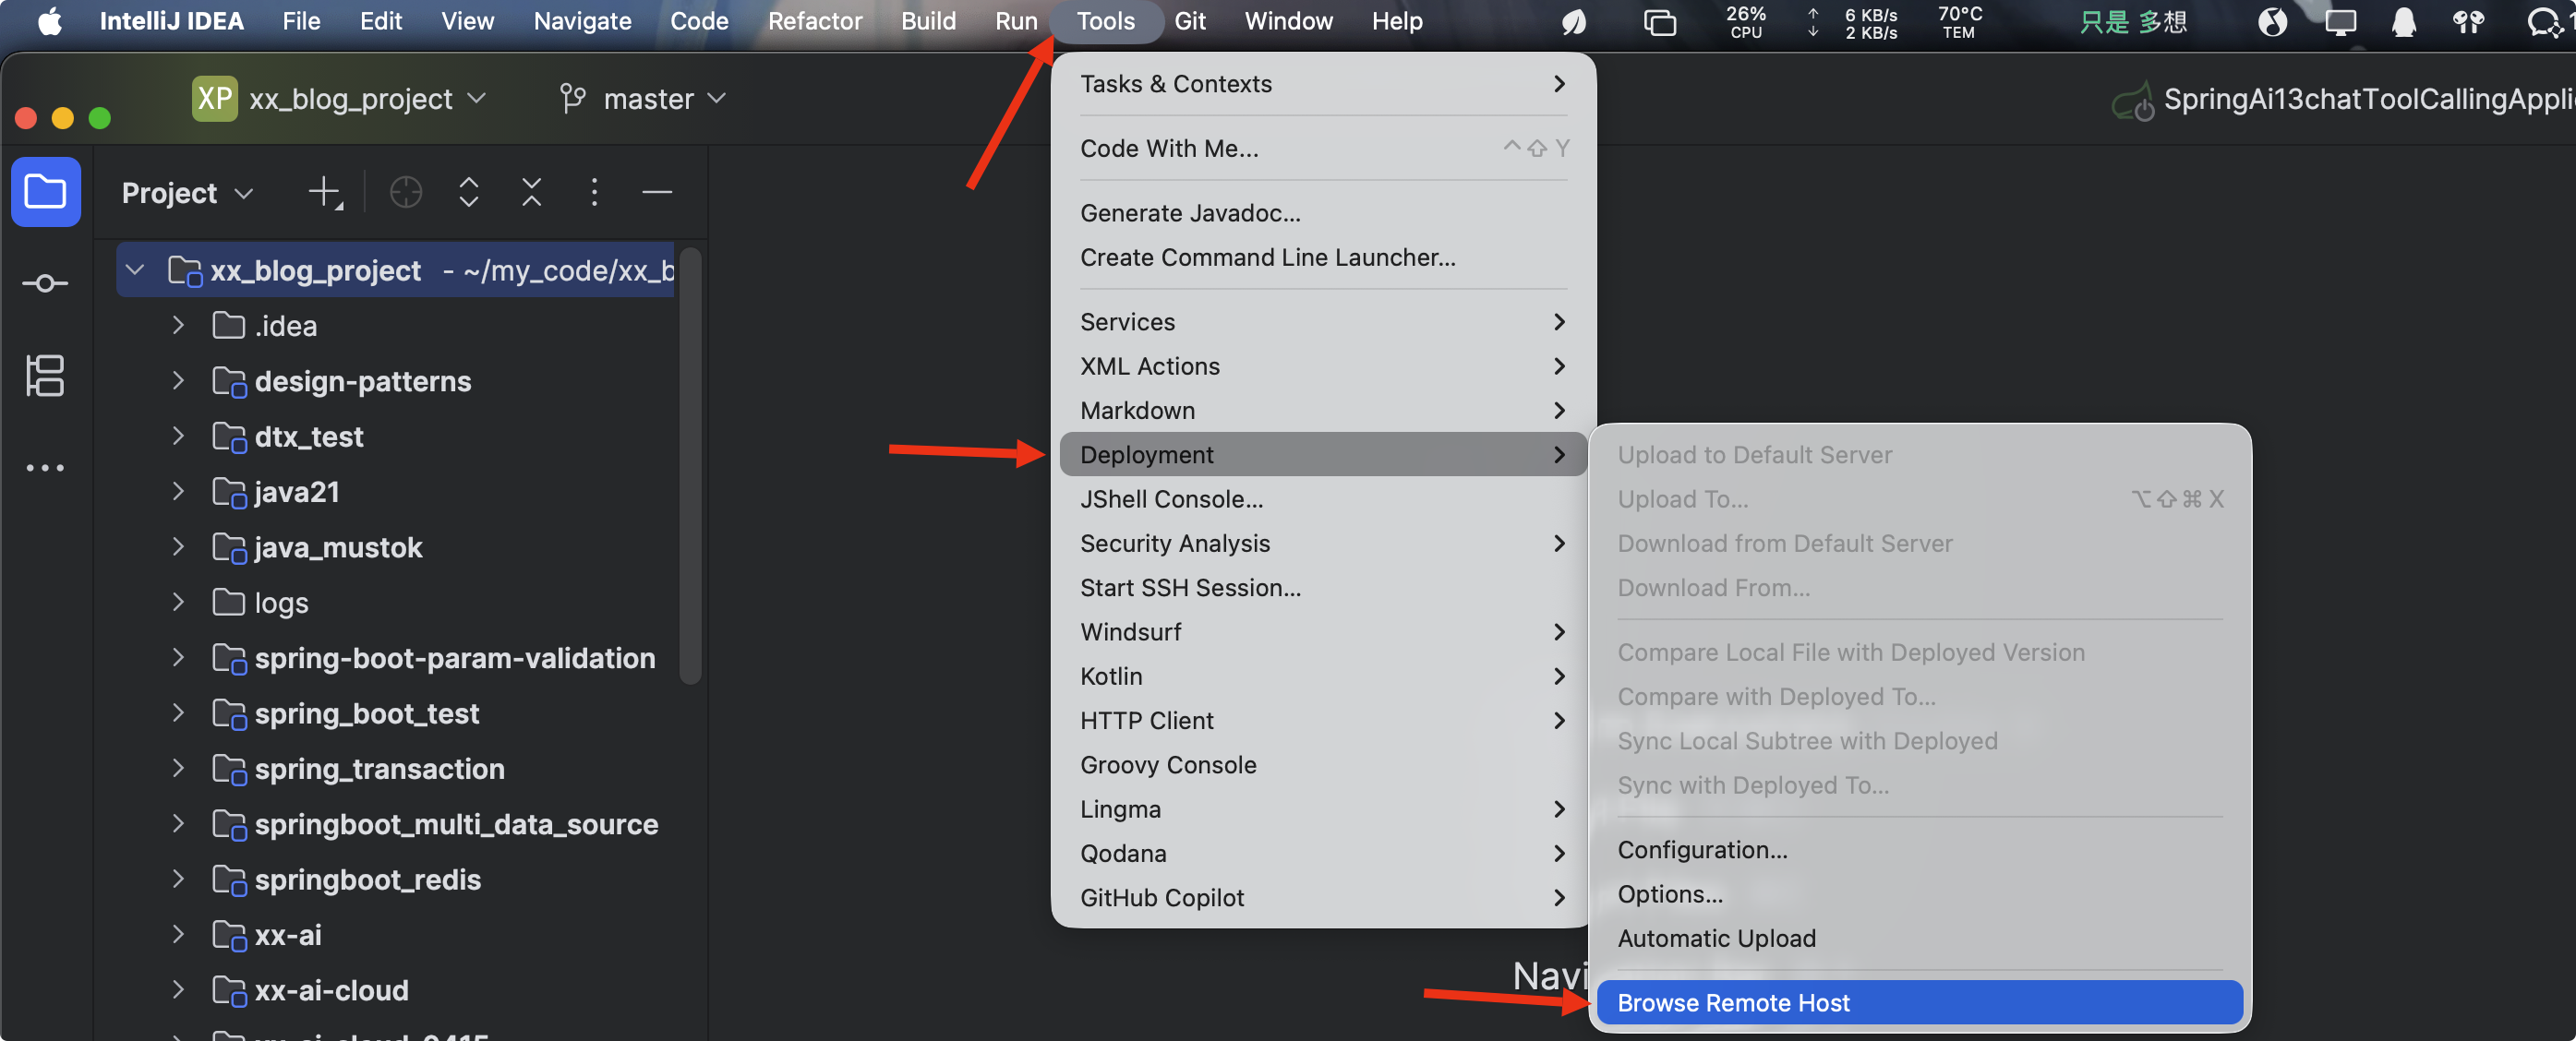Open Deployment Options... entry

pos(1919,893)
